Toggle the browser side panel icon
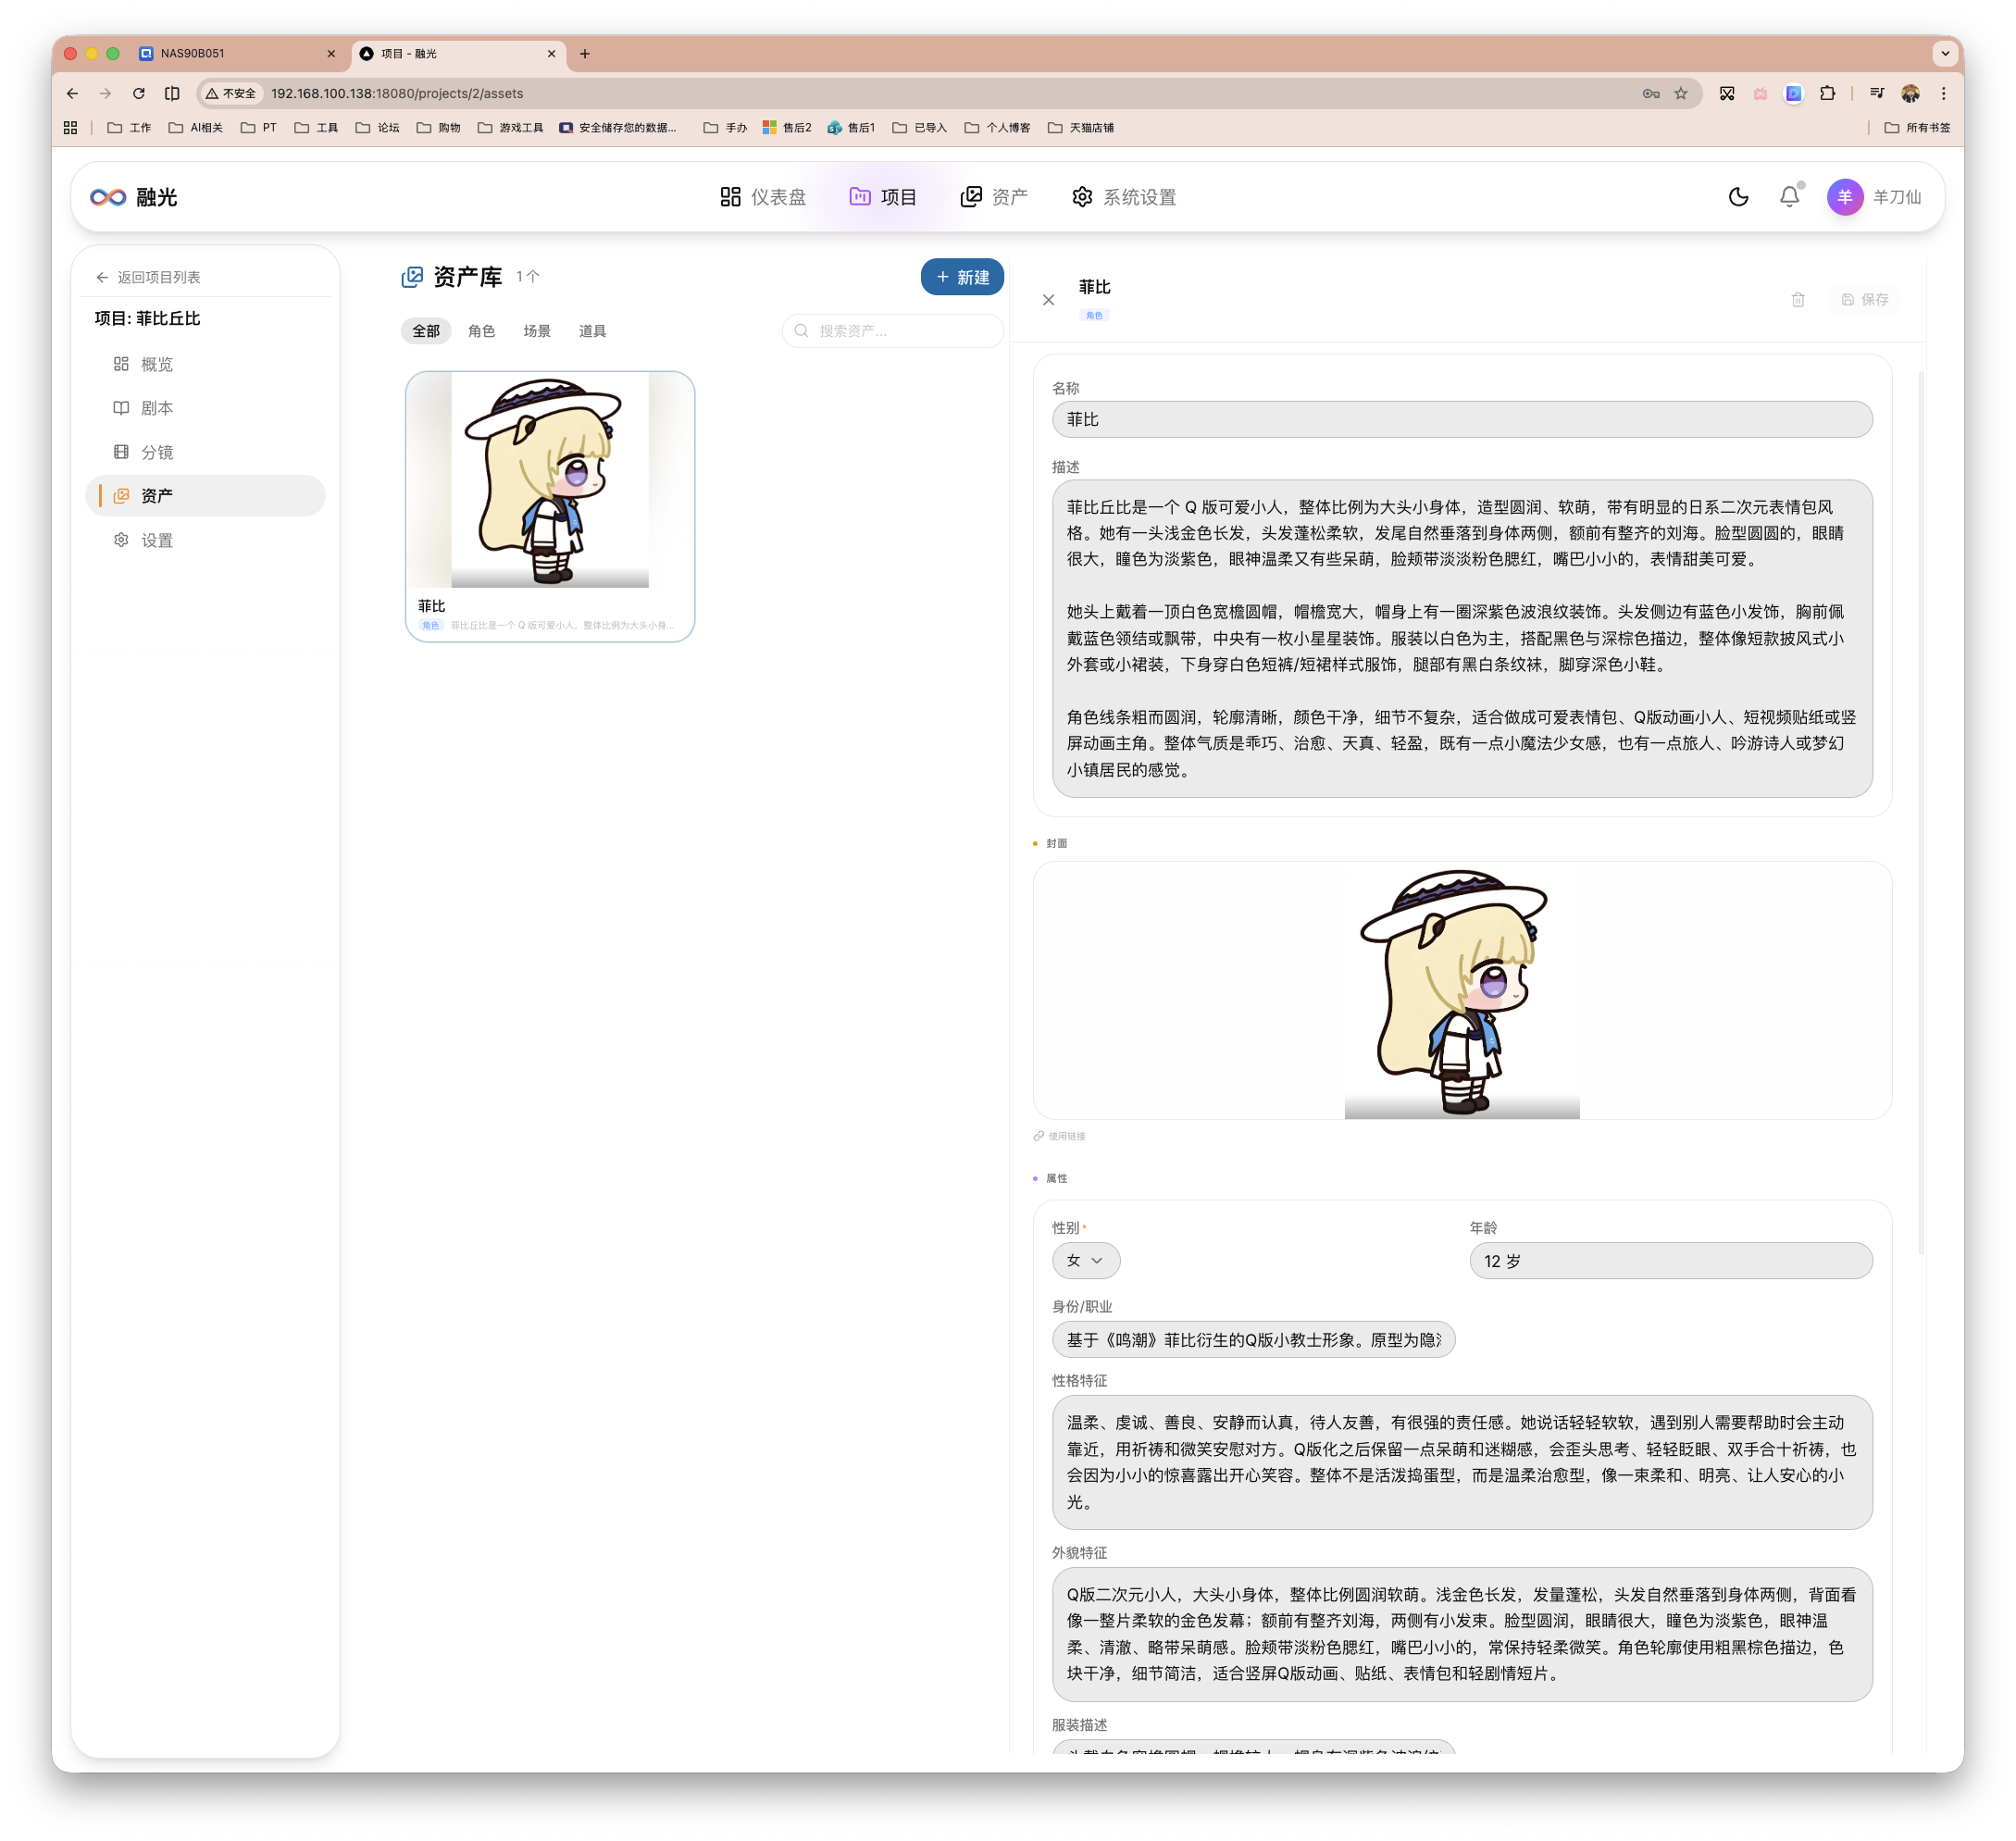This screenshot has height=1841, width=2016. pyautogui.click(x=172, y=93)
